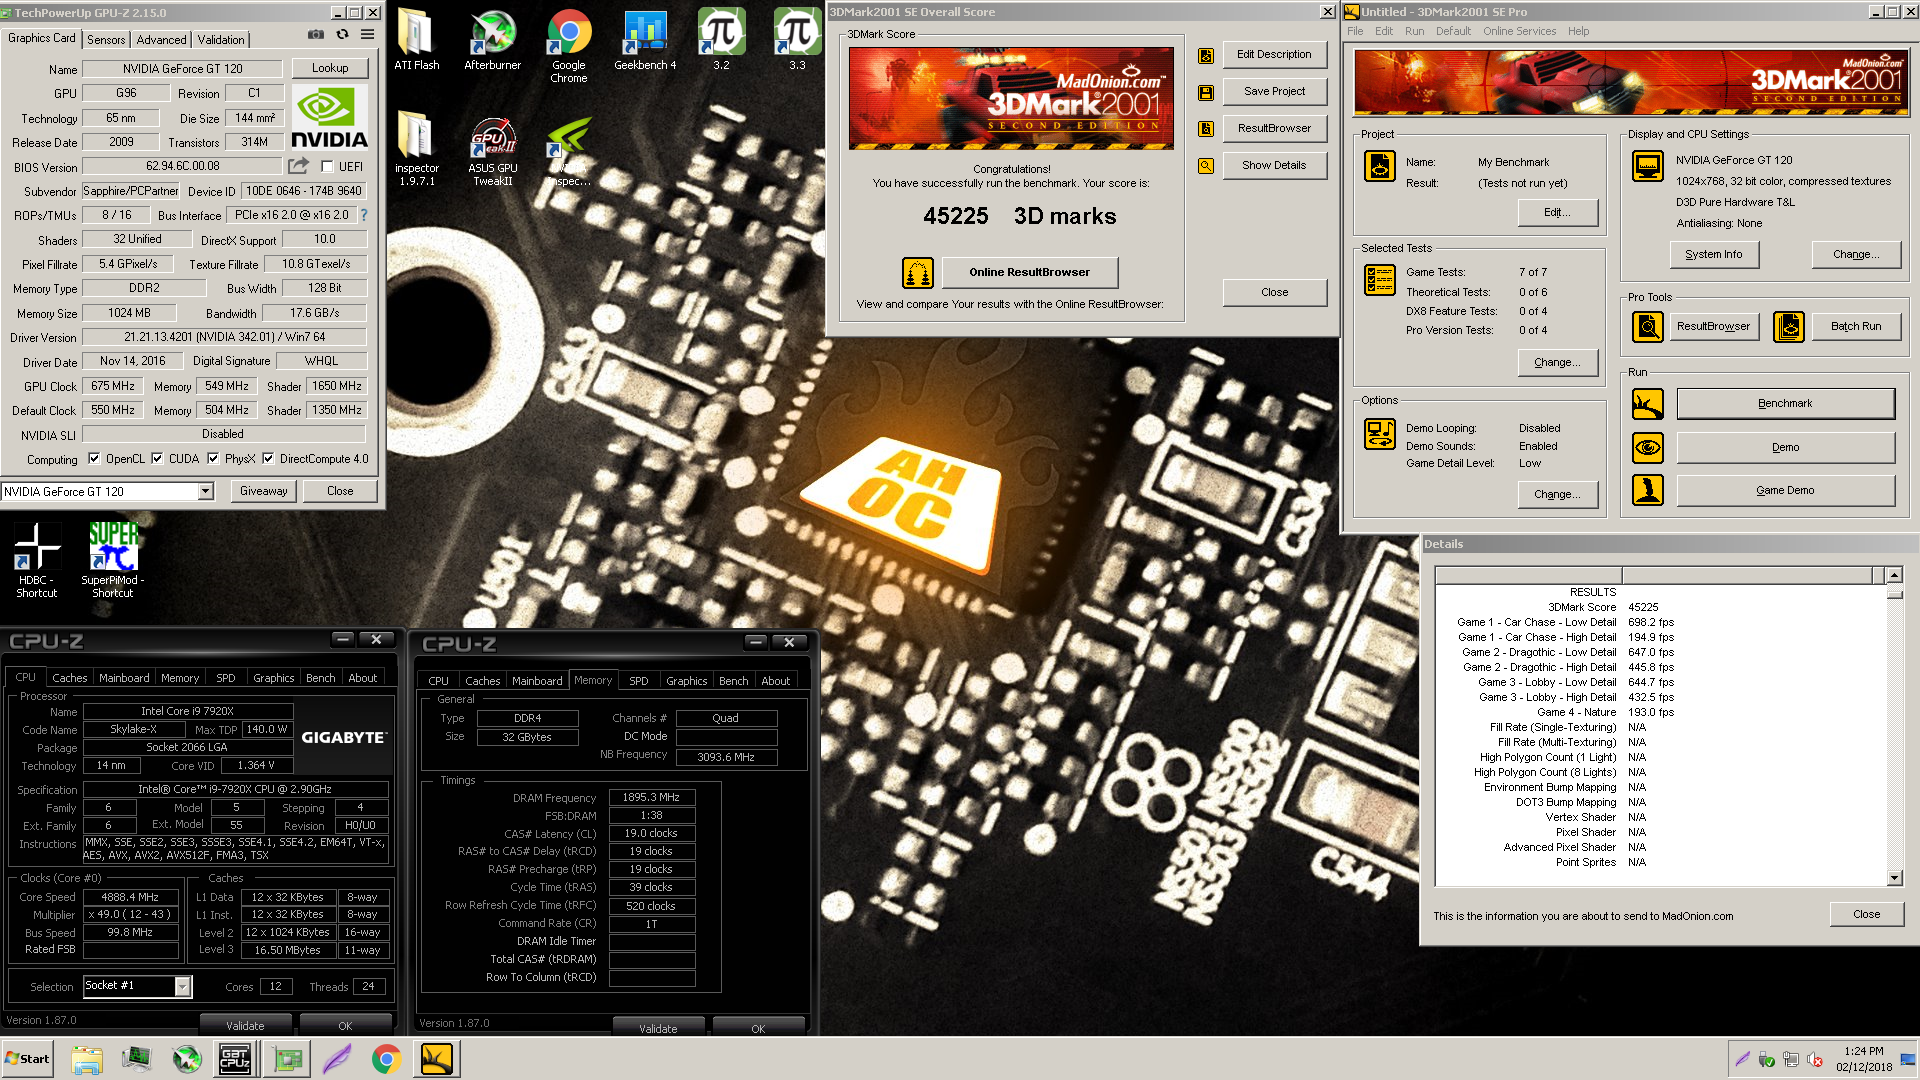
Task: Switch to the Sensors tab in GPU-Z
Action: tap(106, 40)
